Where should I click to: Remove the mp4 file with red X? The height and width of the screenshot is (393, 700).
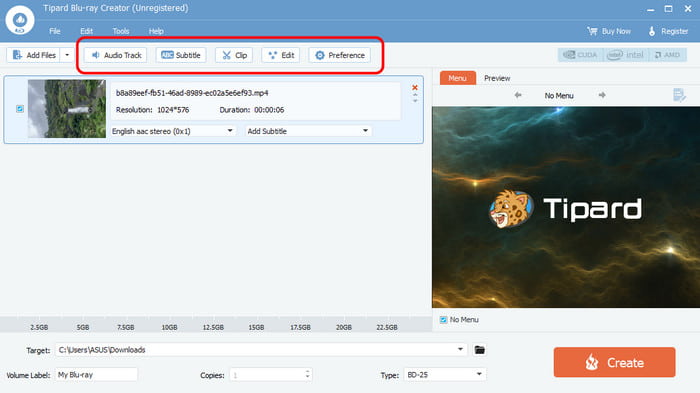point(415,88)
